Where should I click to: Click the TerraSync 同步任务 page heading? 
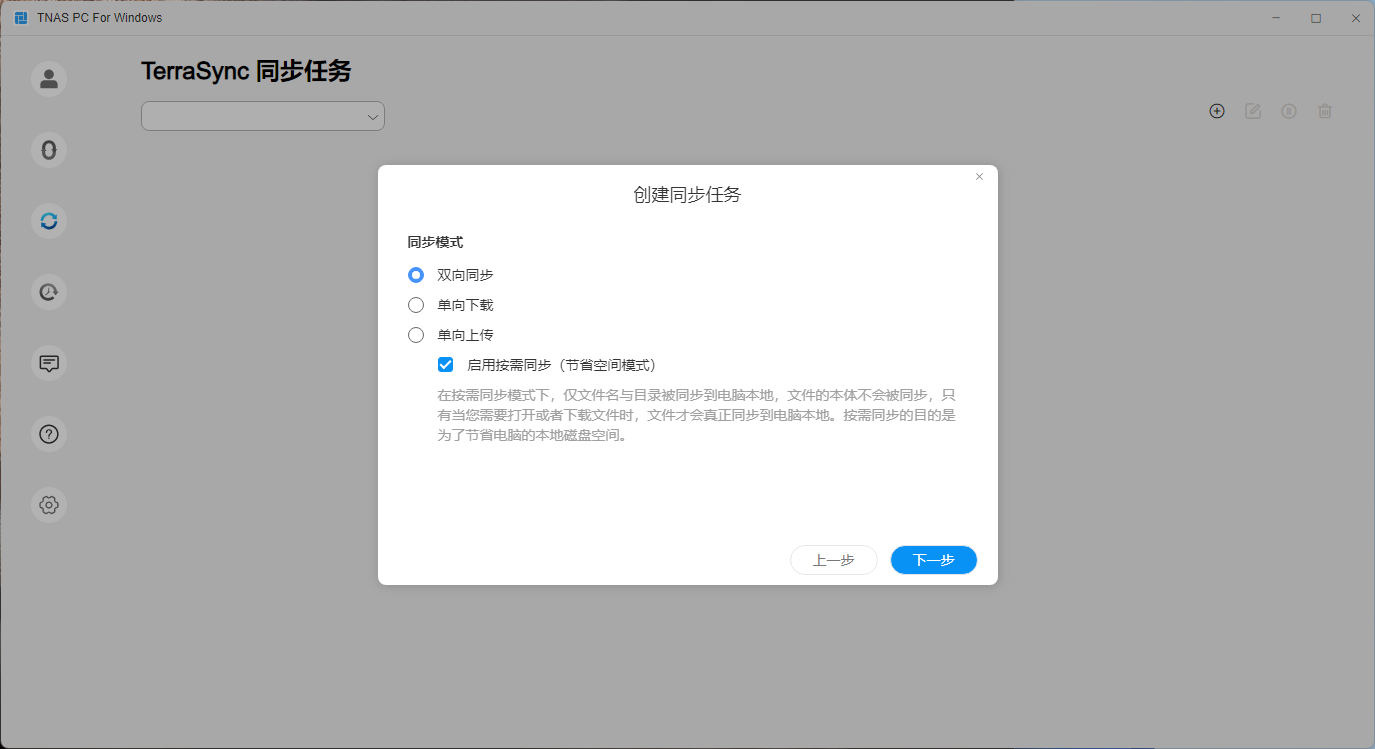(x=246, y=72)
